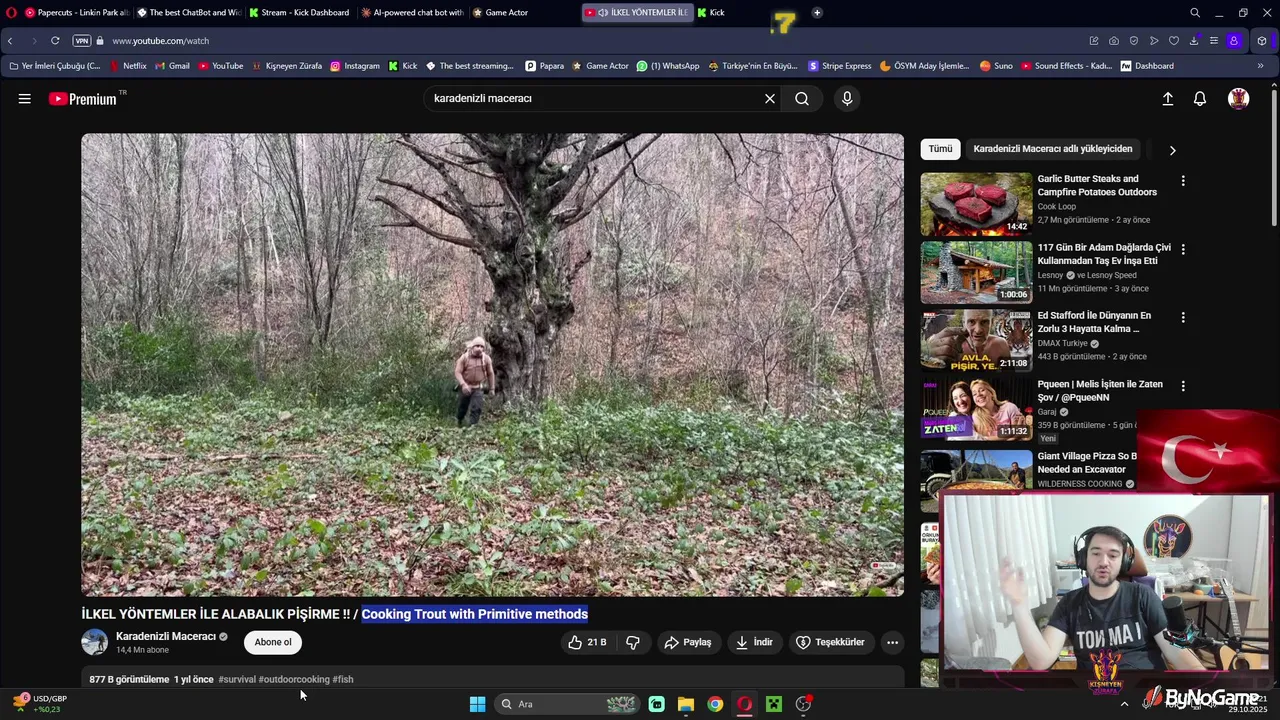Dislike the video with thumbs down

633,642
